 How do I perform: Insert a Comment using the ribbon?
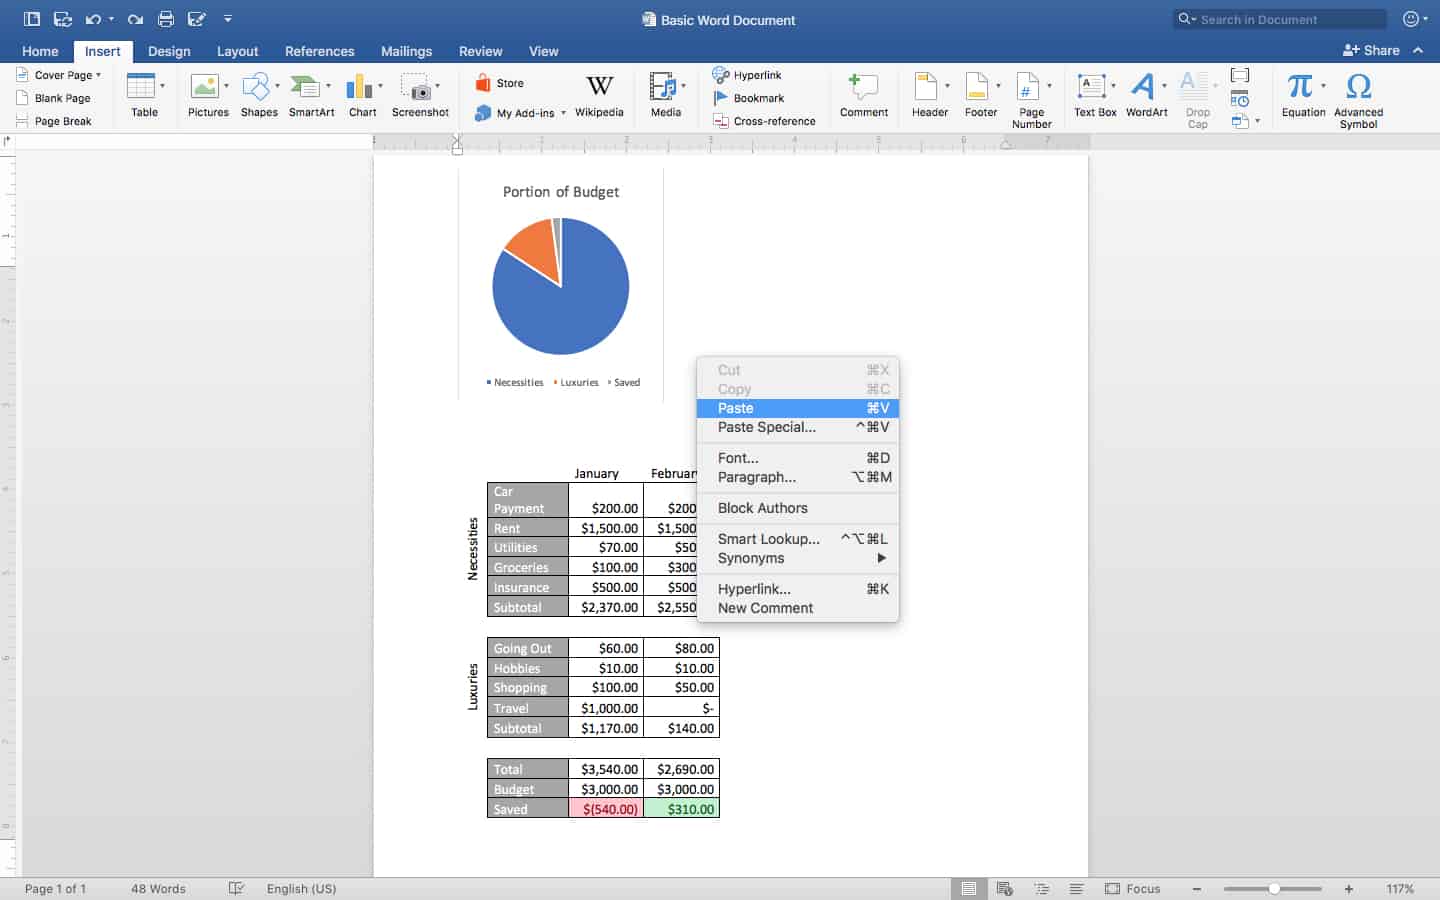click(x=863, y=95)
